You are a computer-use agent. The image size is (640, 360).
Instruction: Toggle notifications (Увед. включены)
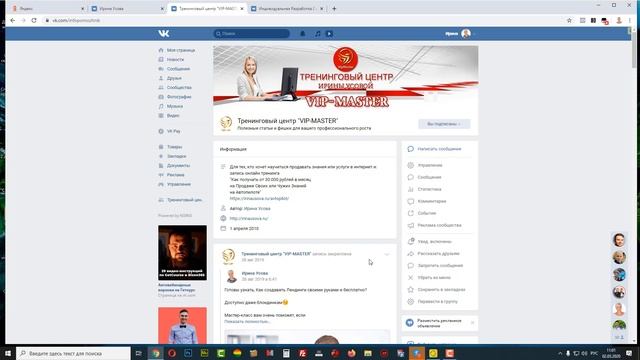point(434,242)
